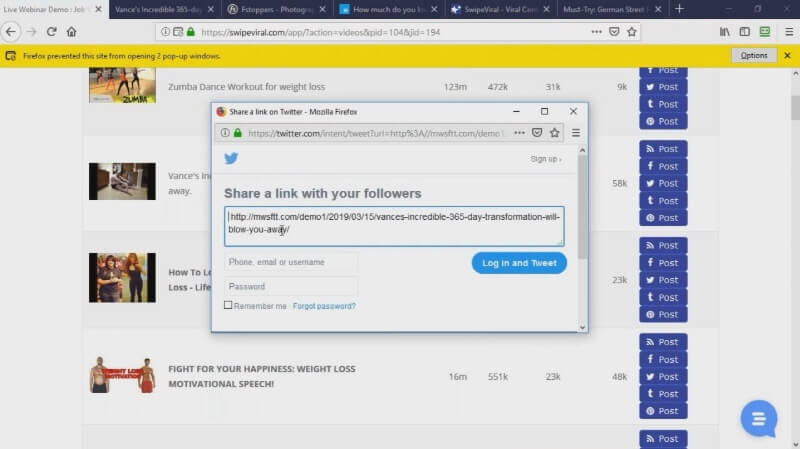Close the Fstoppers tab
Viewport: 800px width, 449px height.
322,9
